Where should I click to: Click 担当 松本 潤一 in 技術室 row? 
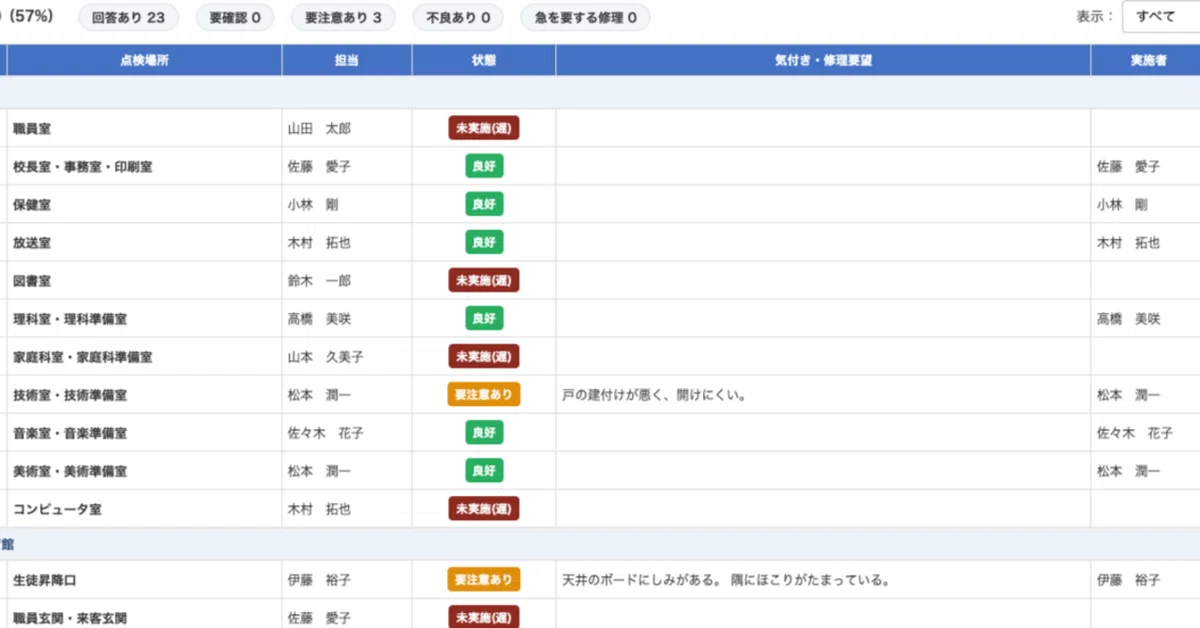tap(319, 395)
